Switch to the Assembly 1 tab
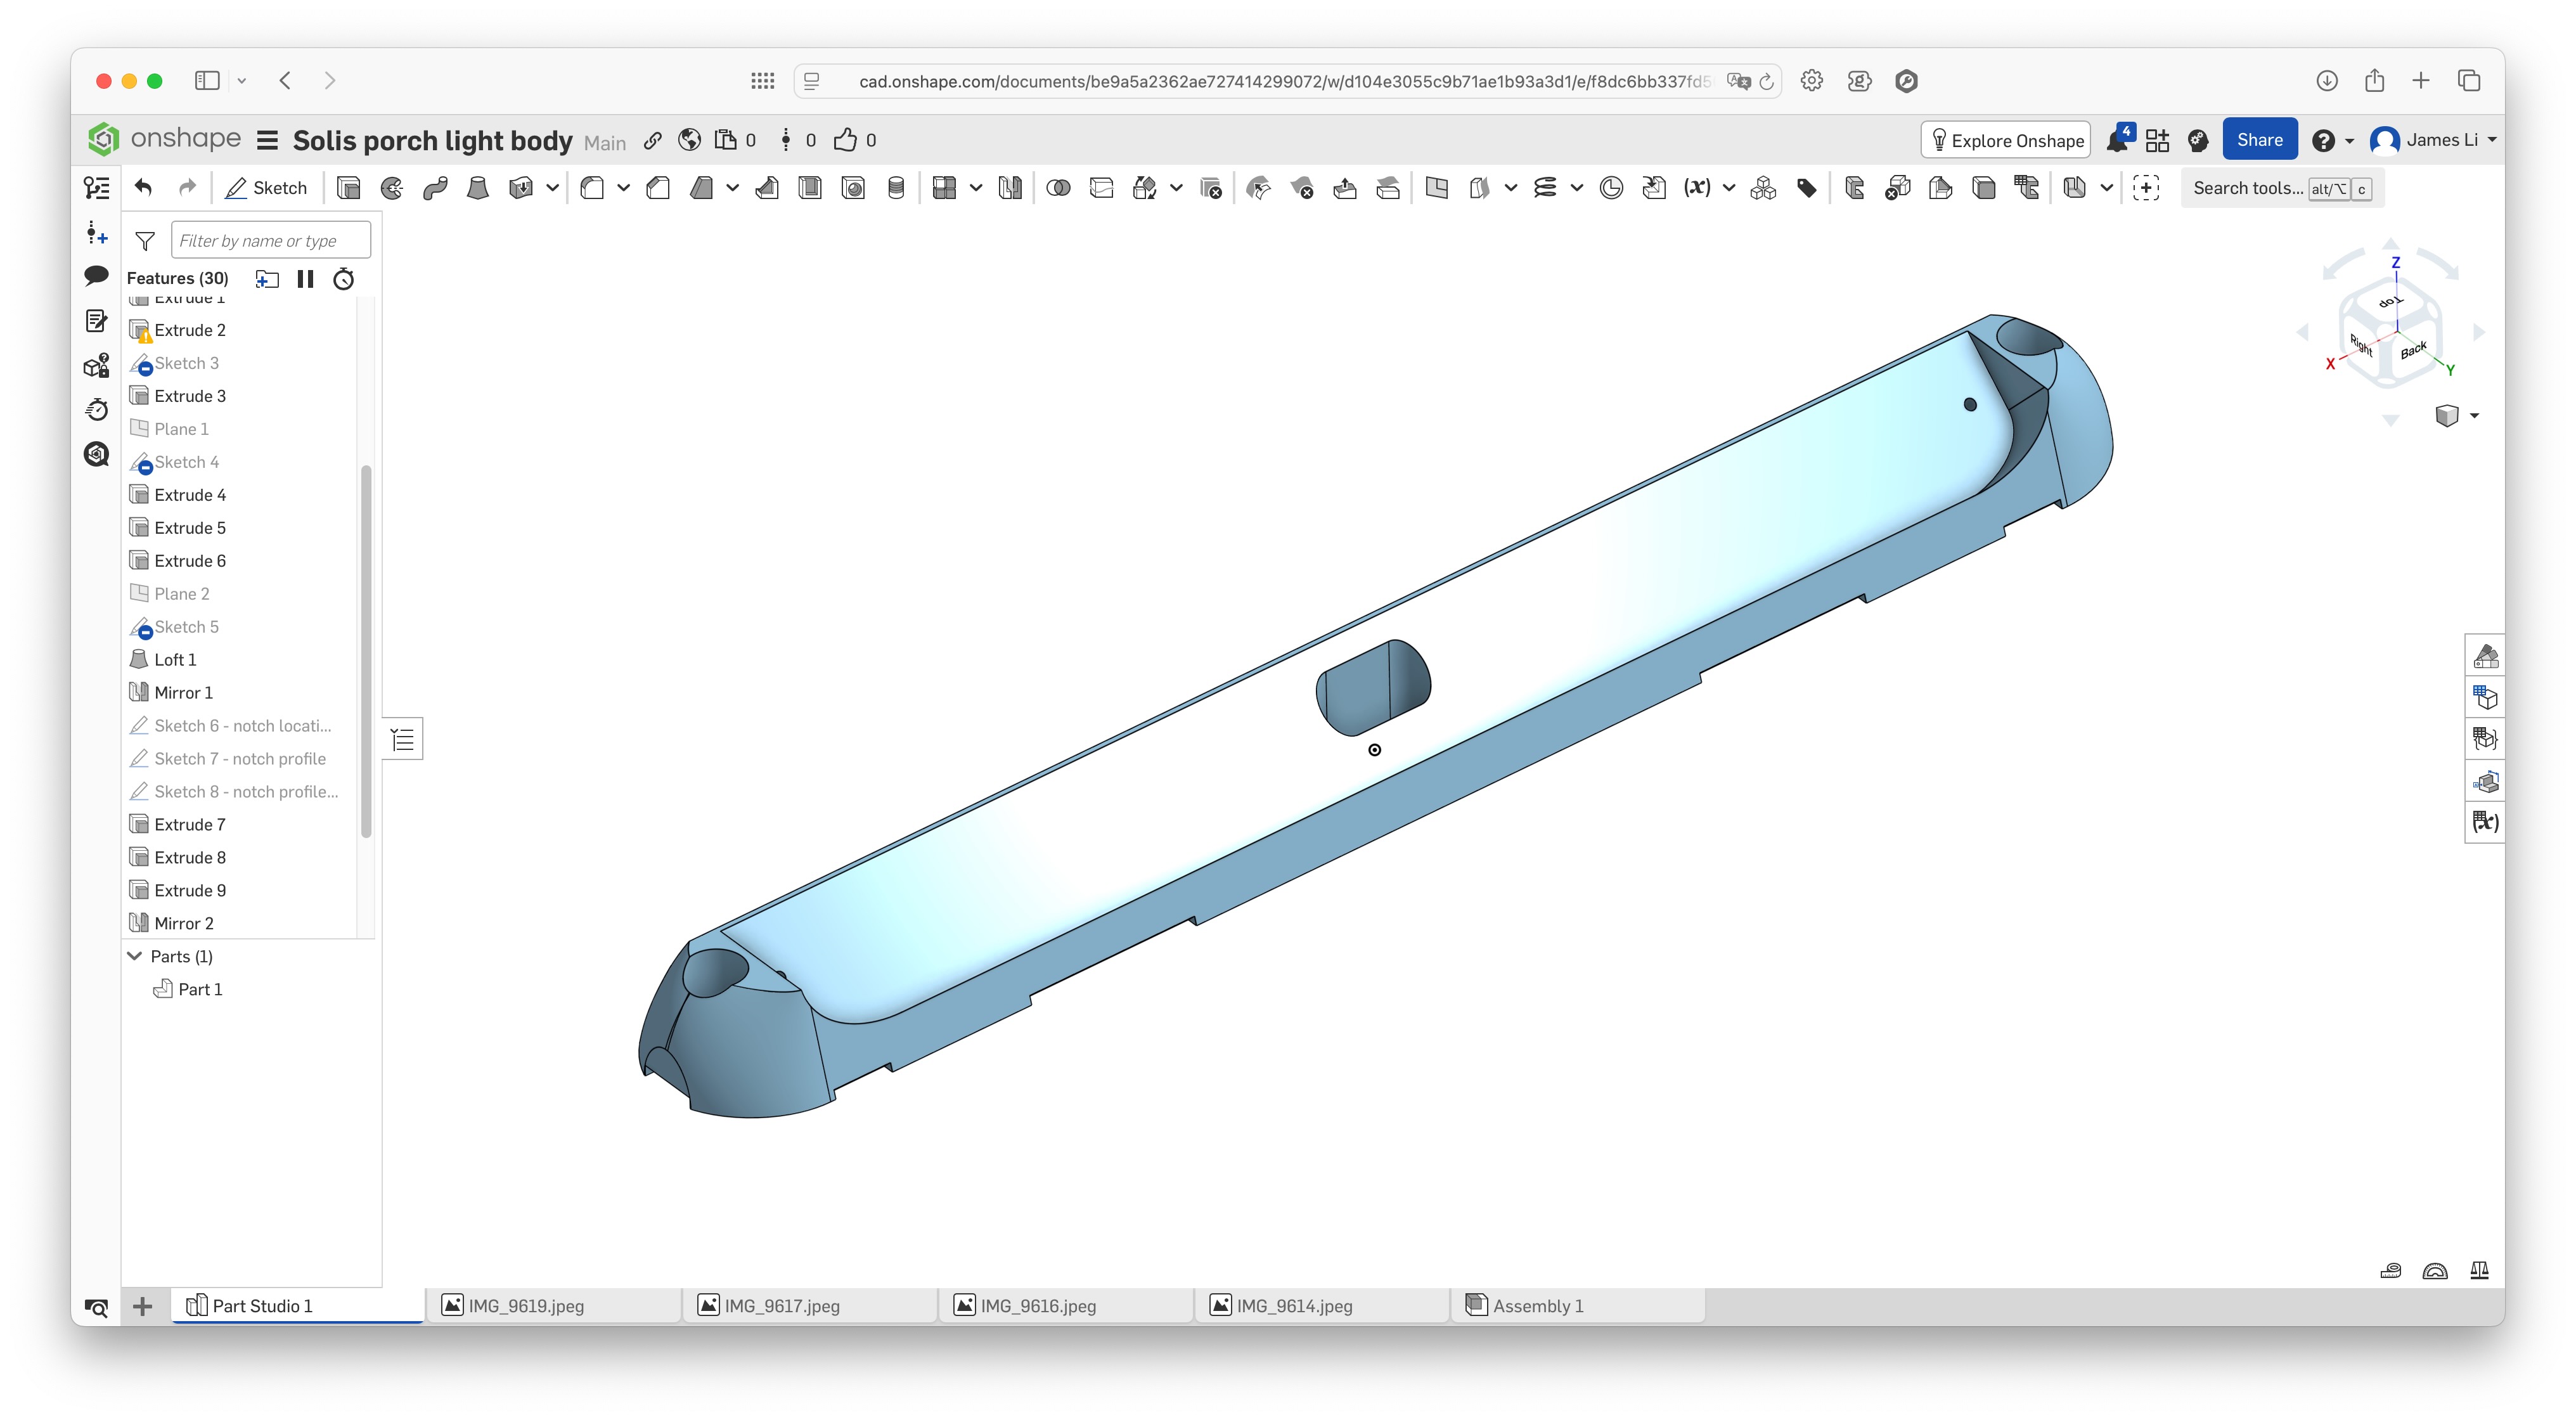 [1577, 1305]
